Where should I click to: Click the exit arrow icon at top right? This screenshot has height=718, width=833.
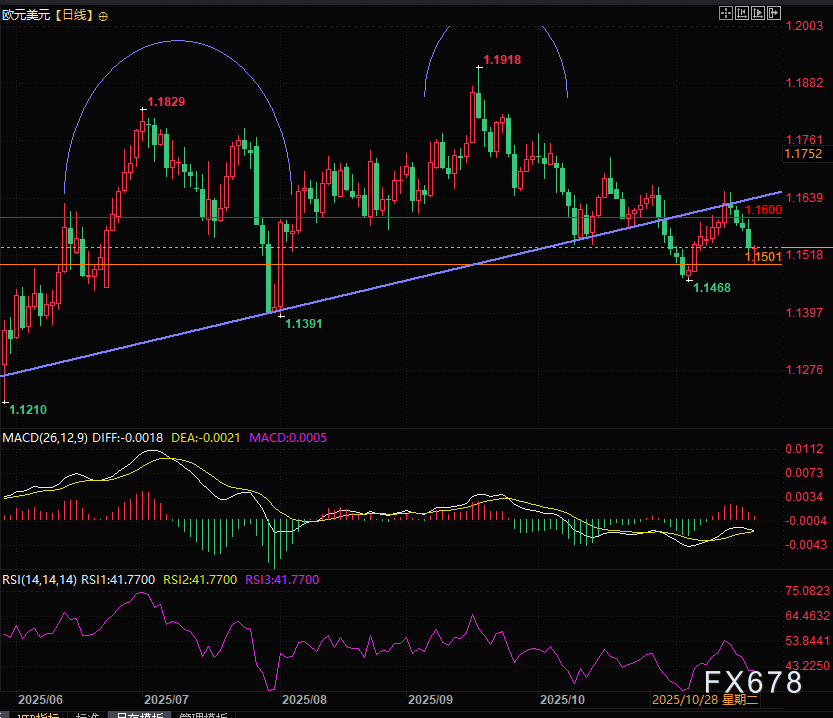[x=773, y=12]
